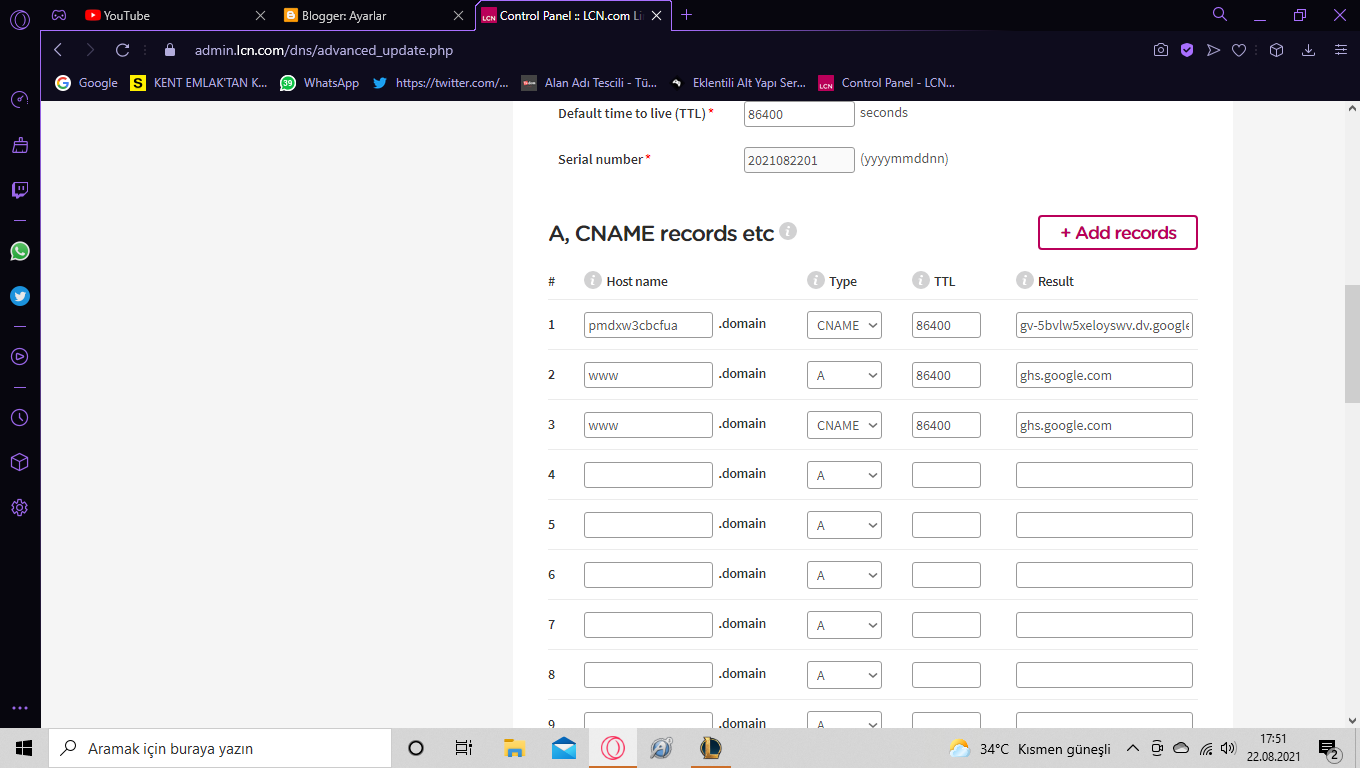Screen dimensions: 1360x768
Task: Open weather widget 34°C Kısmen güneşli
Action: [1030, 748]
